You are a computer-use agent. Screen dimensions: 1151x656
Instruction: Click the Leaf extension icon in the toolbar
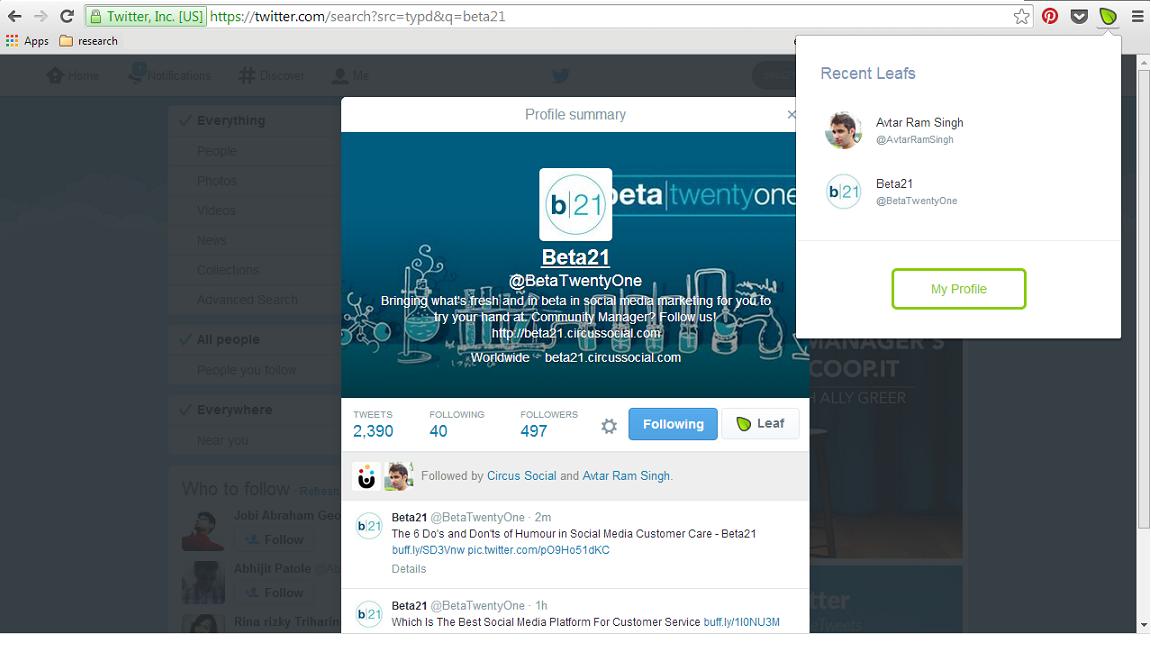pos(1108,16)
